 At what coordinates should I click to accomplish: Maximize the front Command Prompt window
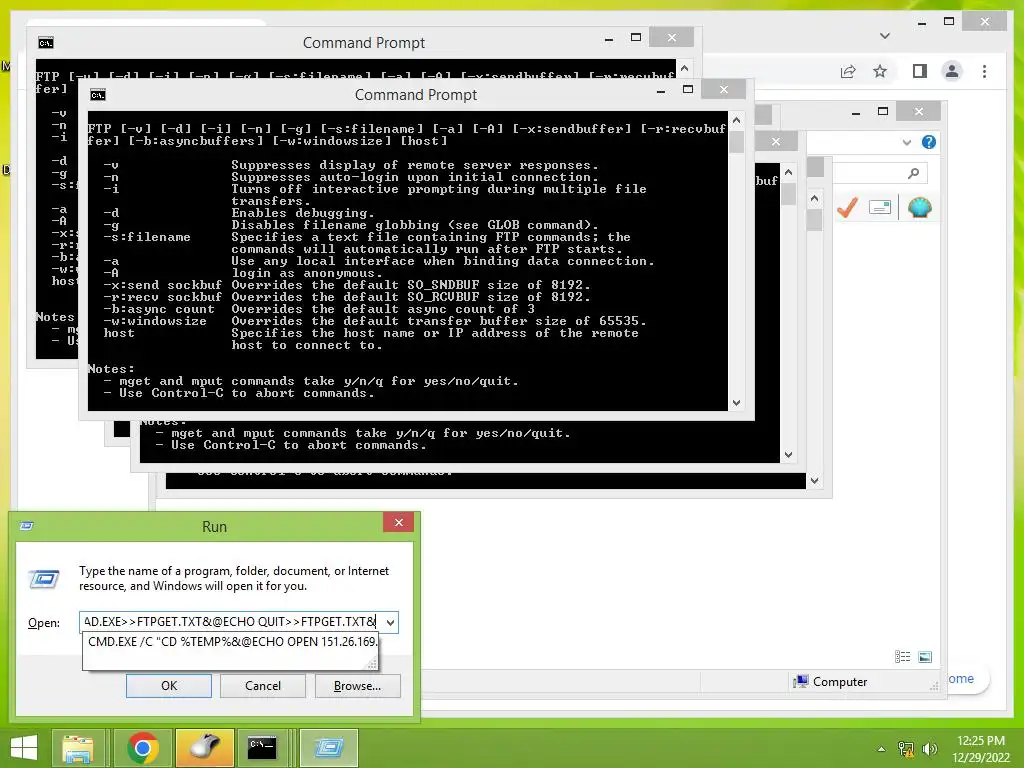pos(688,89)
